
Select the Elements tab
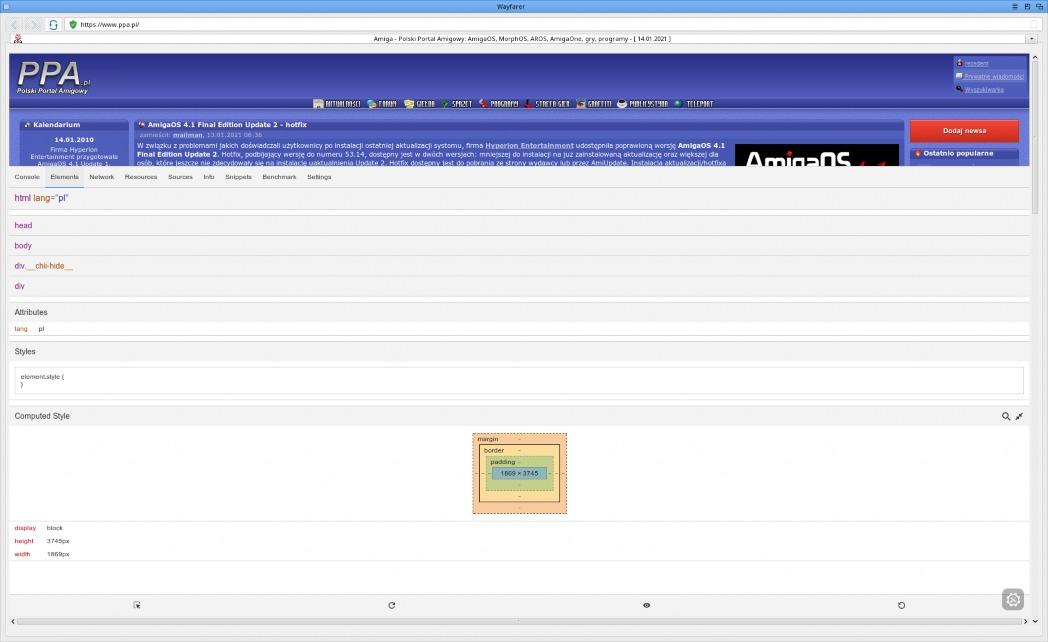(64, 177)
